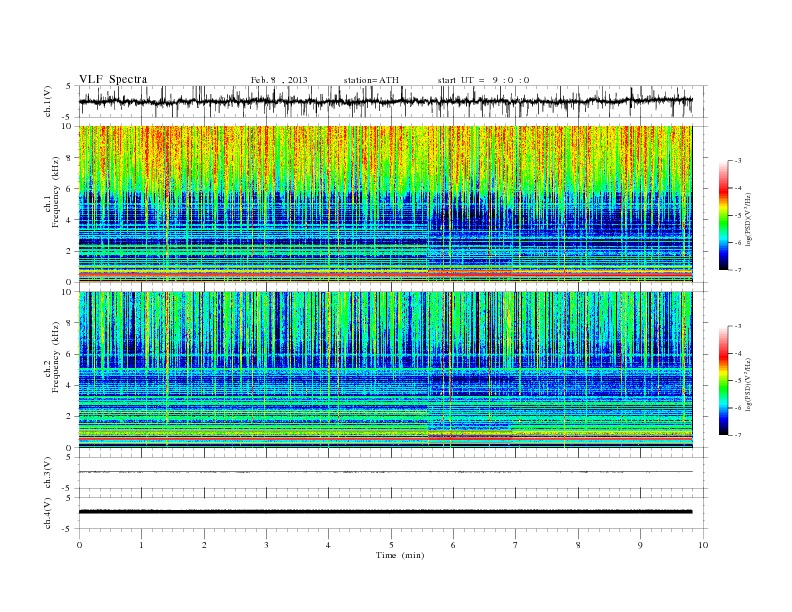Click the ch.2 spectrogram panel

click(x=385, y=369)
